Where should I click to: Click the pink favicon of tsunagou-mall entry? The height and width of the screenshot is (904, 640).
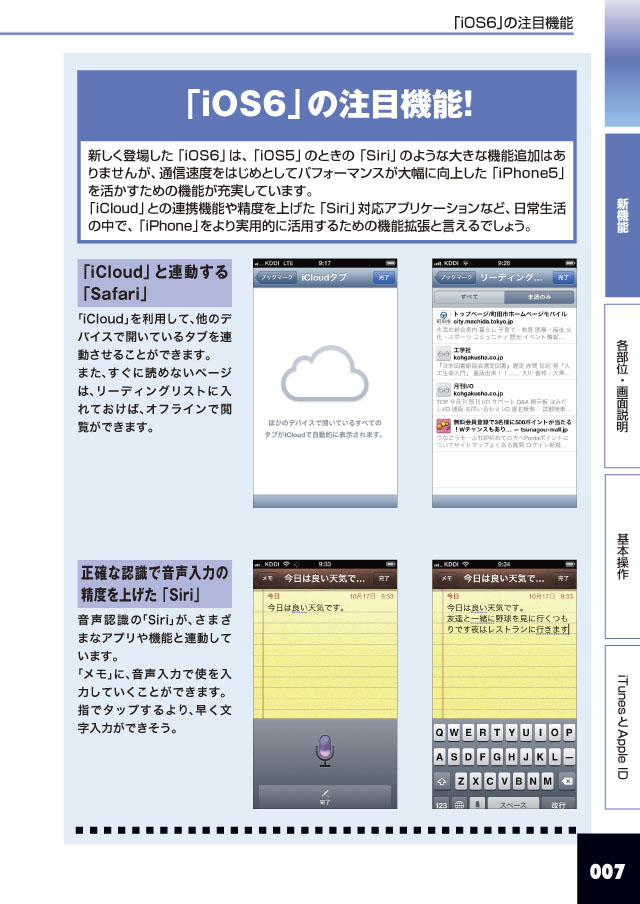(443, 426)
